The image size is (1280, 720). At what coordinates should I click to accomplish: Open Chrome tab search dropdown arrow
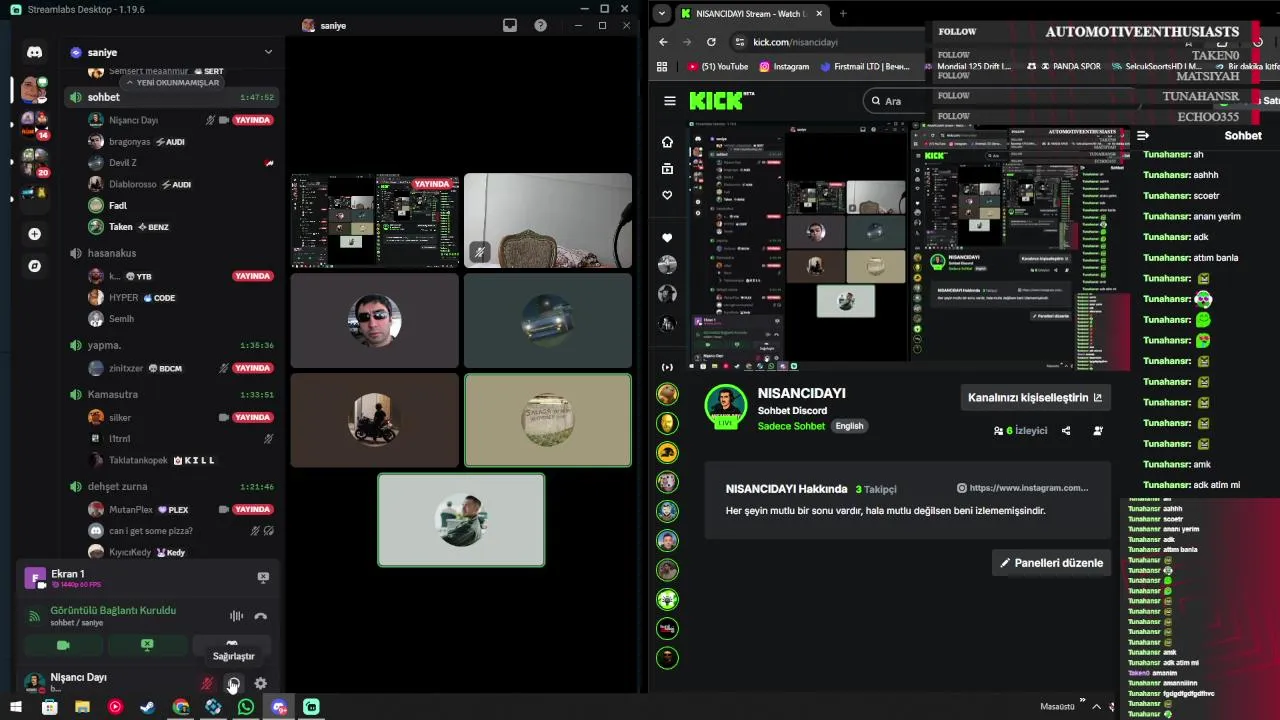point(661,14)
